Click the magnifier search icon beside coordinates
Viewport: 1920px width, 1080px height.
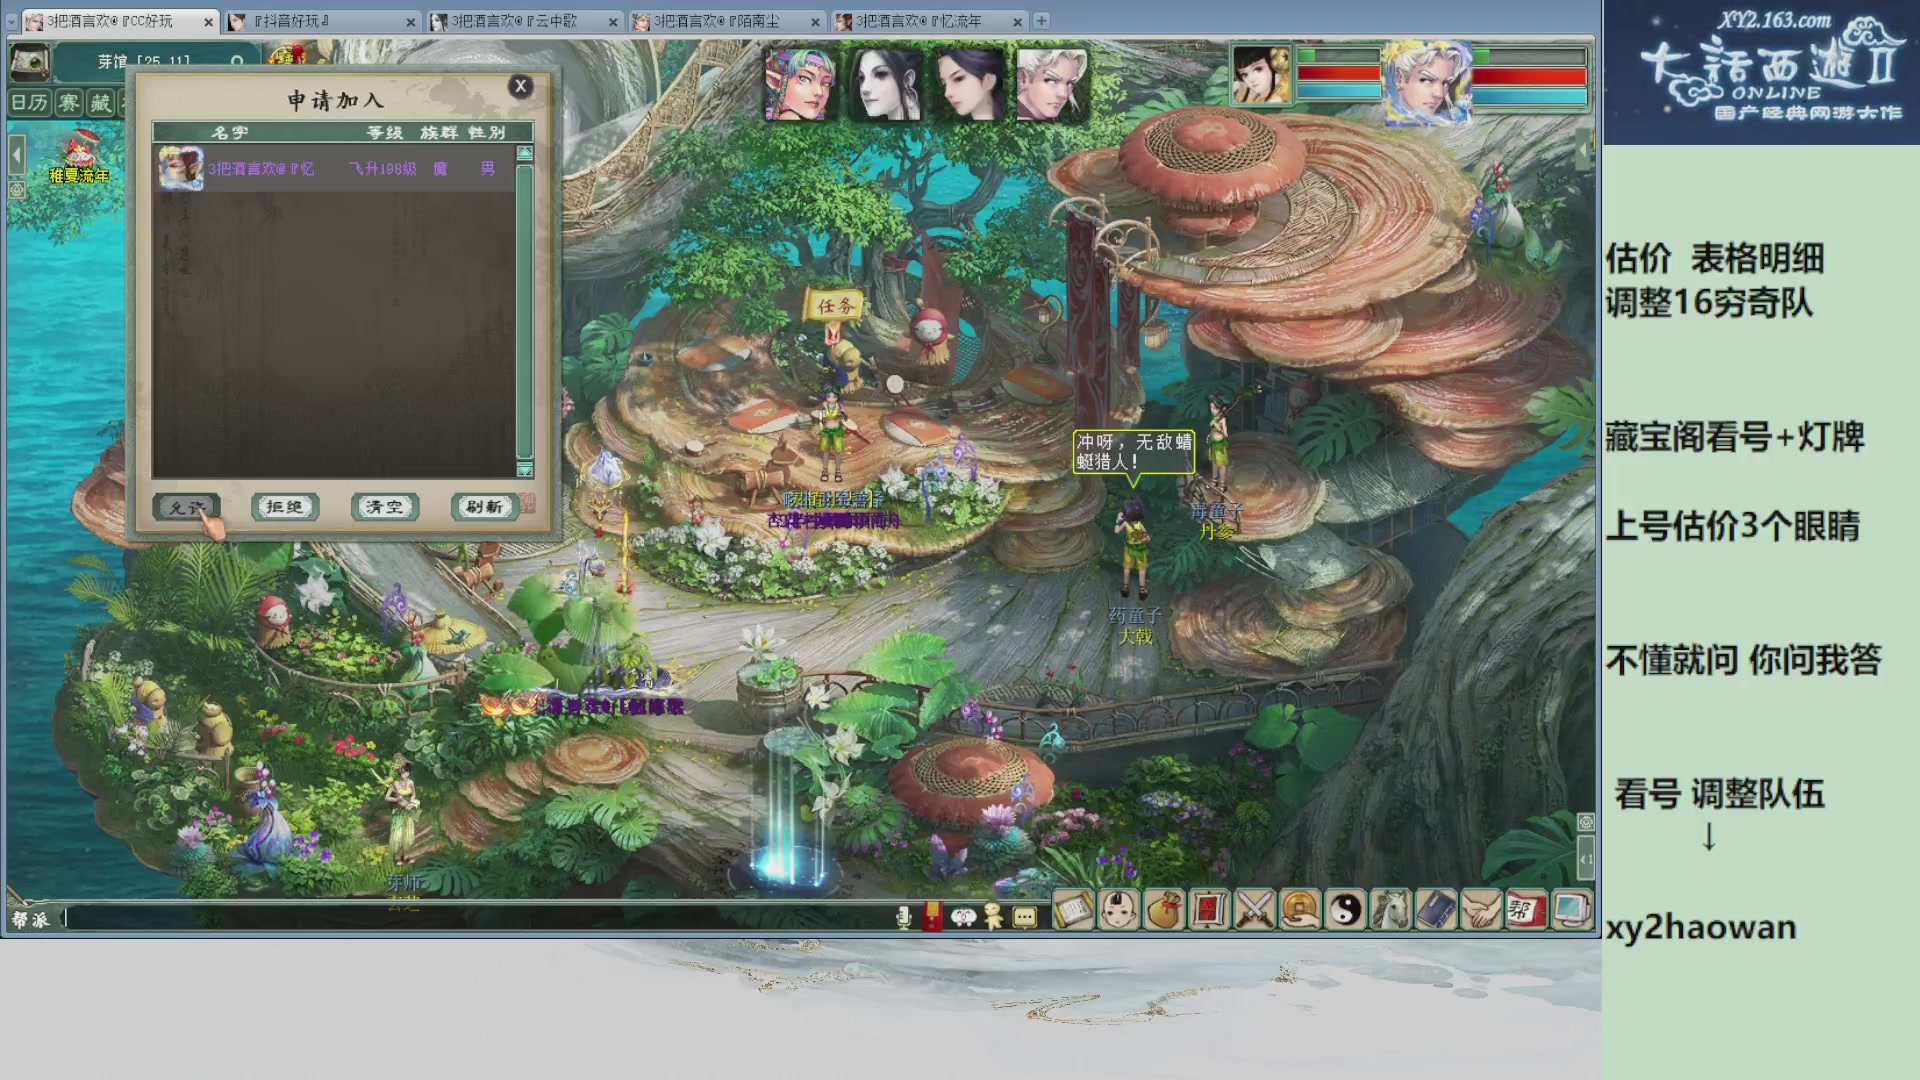click(x=237, y=62)
